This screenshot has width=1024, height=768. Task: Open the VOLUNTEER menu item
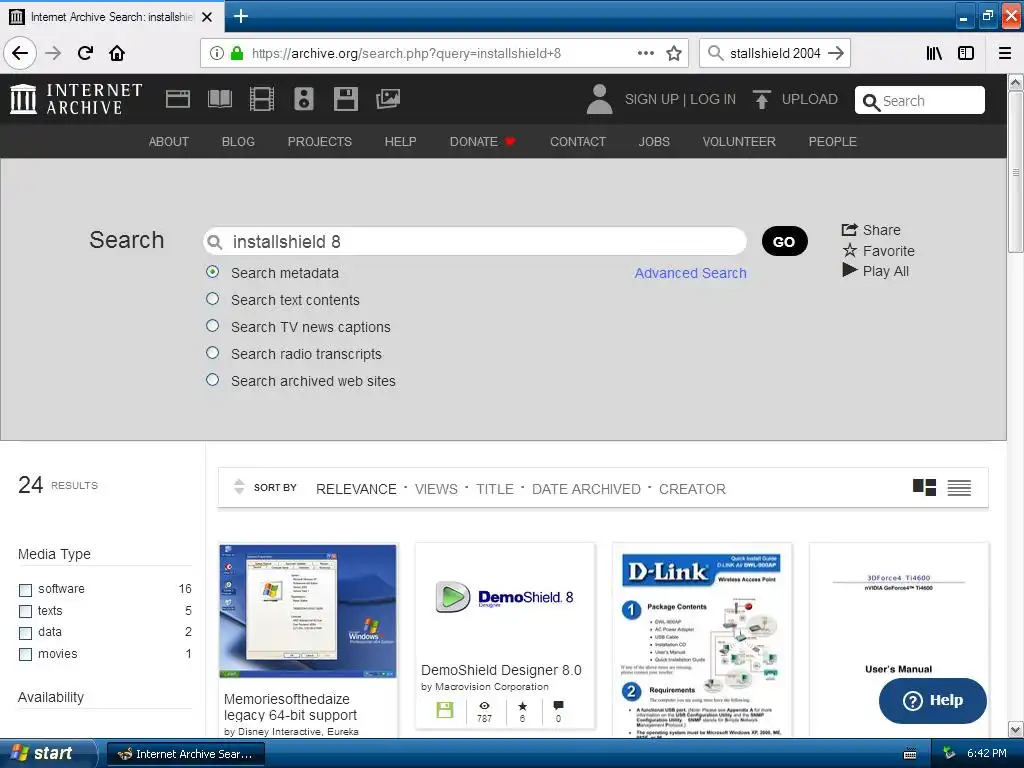point(739,142)
